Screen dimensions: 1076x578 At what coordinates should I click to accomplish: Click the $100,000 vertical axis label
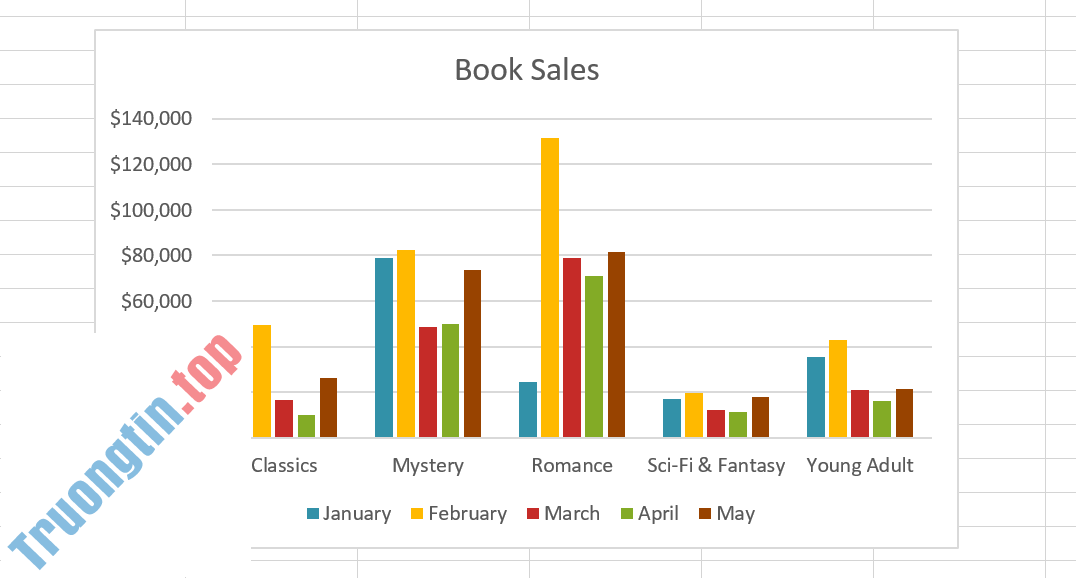(151, 210)
